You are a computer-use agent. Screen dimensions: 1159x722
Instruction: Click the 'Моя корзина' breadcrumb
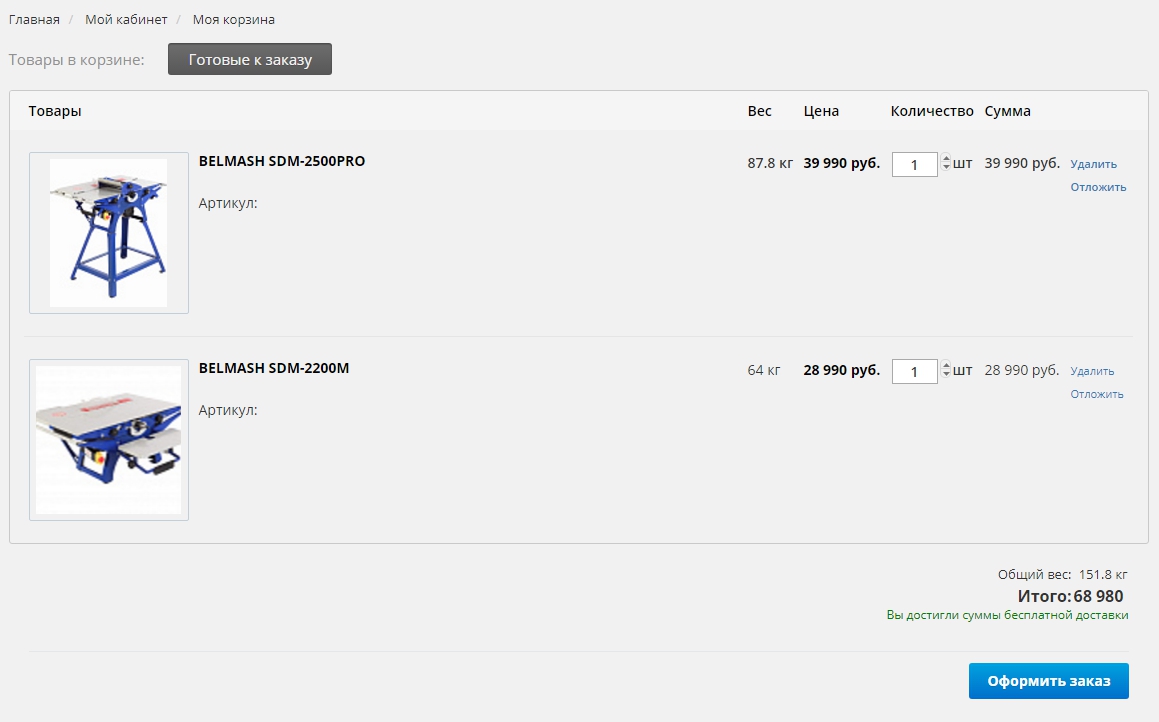pyautogui.click(x=234, y=20)
